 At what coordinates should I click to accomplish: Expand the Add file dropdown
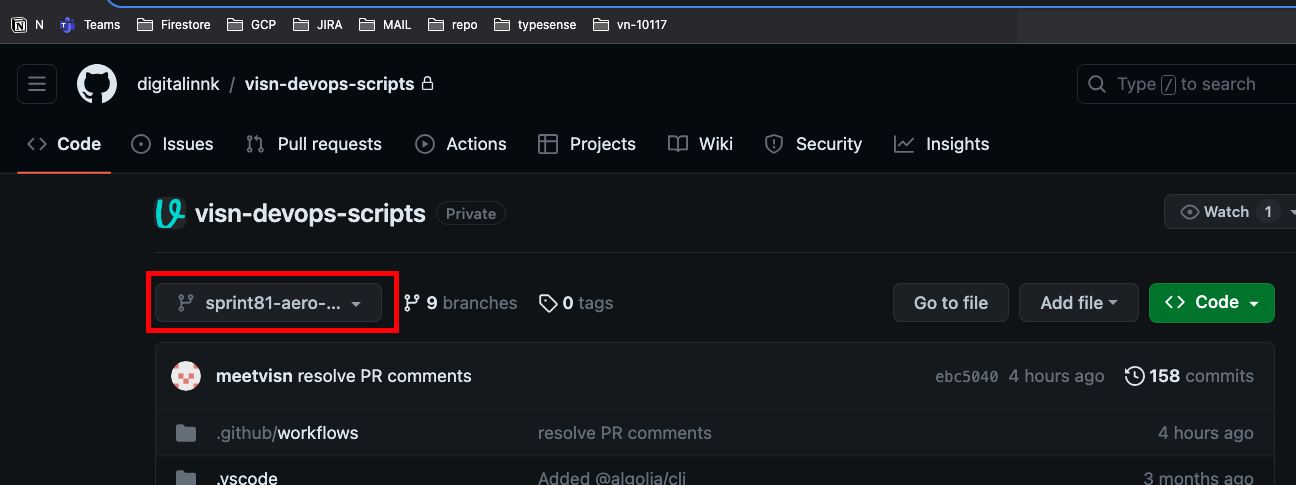pyautogui.click(x=1078, y=303)
